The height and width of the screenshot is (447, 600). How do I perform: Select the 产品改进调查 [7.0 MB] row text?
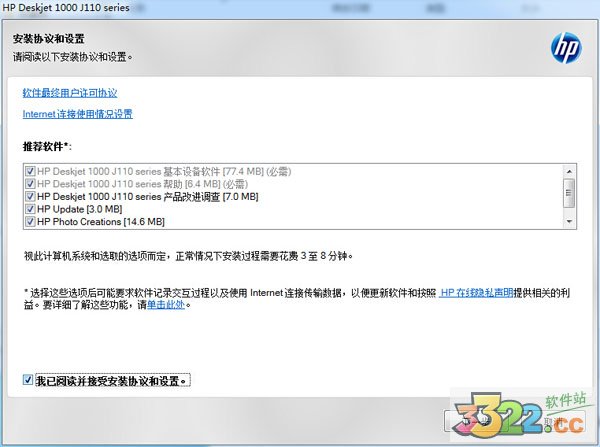(x=148, y=196)
